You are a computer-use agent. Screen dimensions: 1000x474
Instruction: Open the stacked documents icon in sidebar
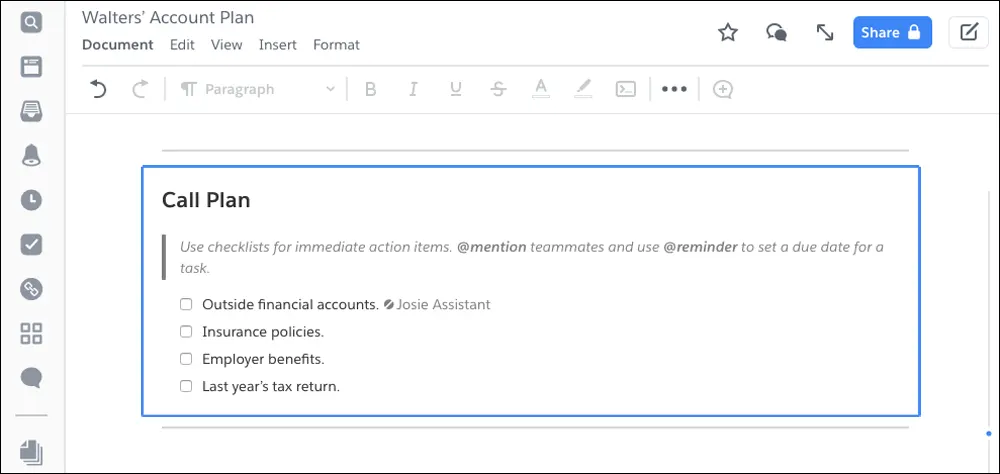tap(31, 452)
